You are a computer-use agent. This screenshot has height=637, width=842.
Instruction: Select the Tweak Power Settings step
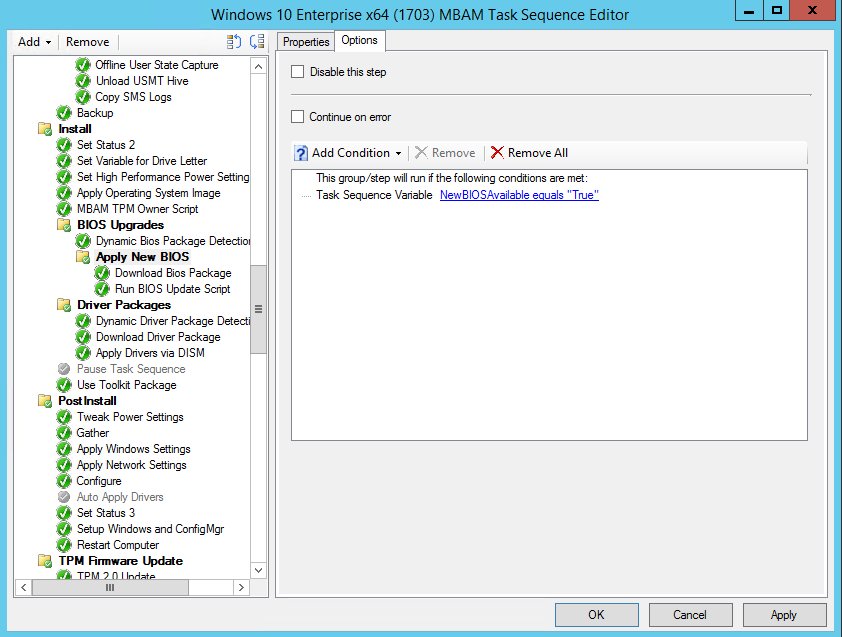coord(130,417)
